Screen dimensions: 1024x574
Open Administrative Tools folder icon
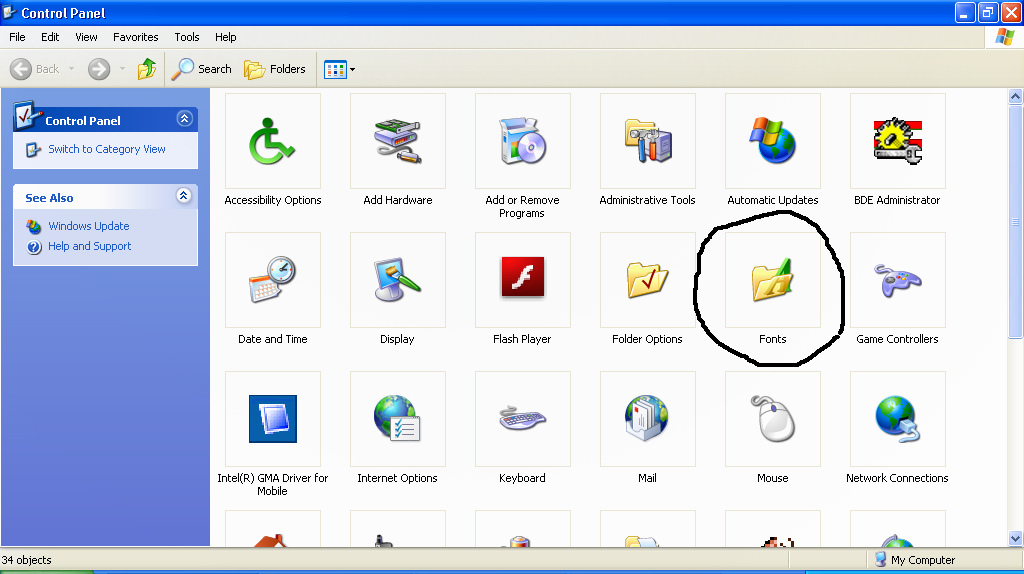(x=647, y=141)
